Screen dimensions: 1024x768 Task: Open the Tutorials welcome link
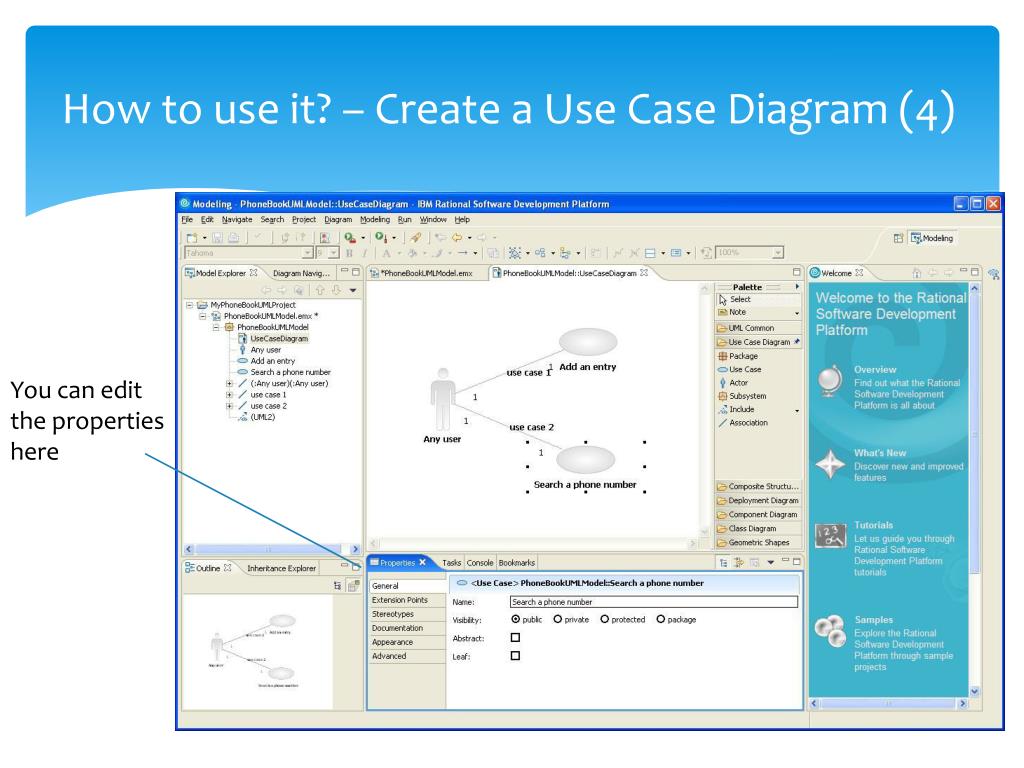873,525
